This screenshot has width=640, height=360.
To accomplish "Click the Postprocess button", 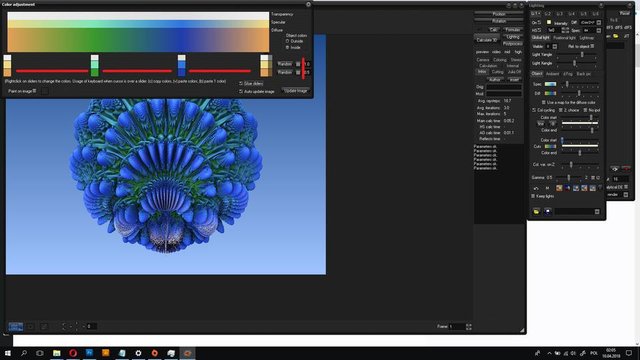I will (x=513, y=43).
